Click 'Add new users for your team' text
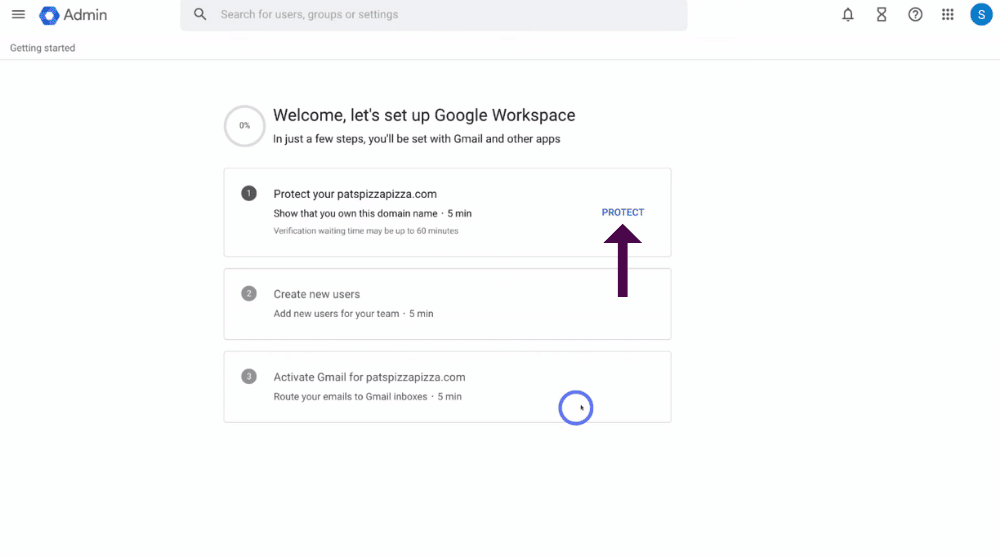 coord(336,314)
